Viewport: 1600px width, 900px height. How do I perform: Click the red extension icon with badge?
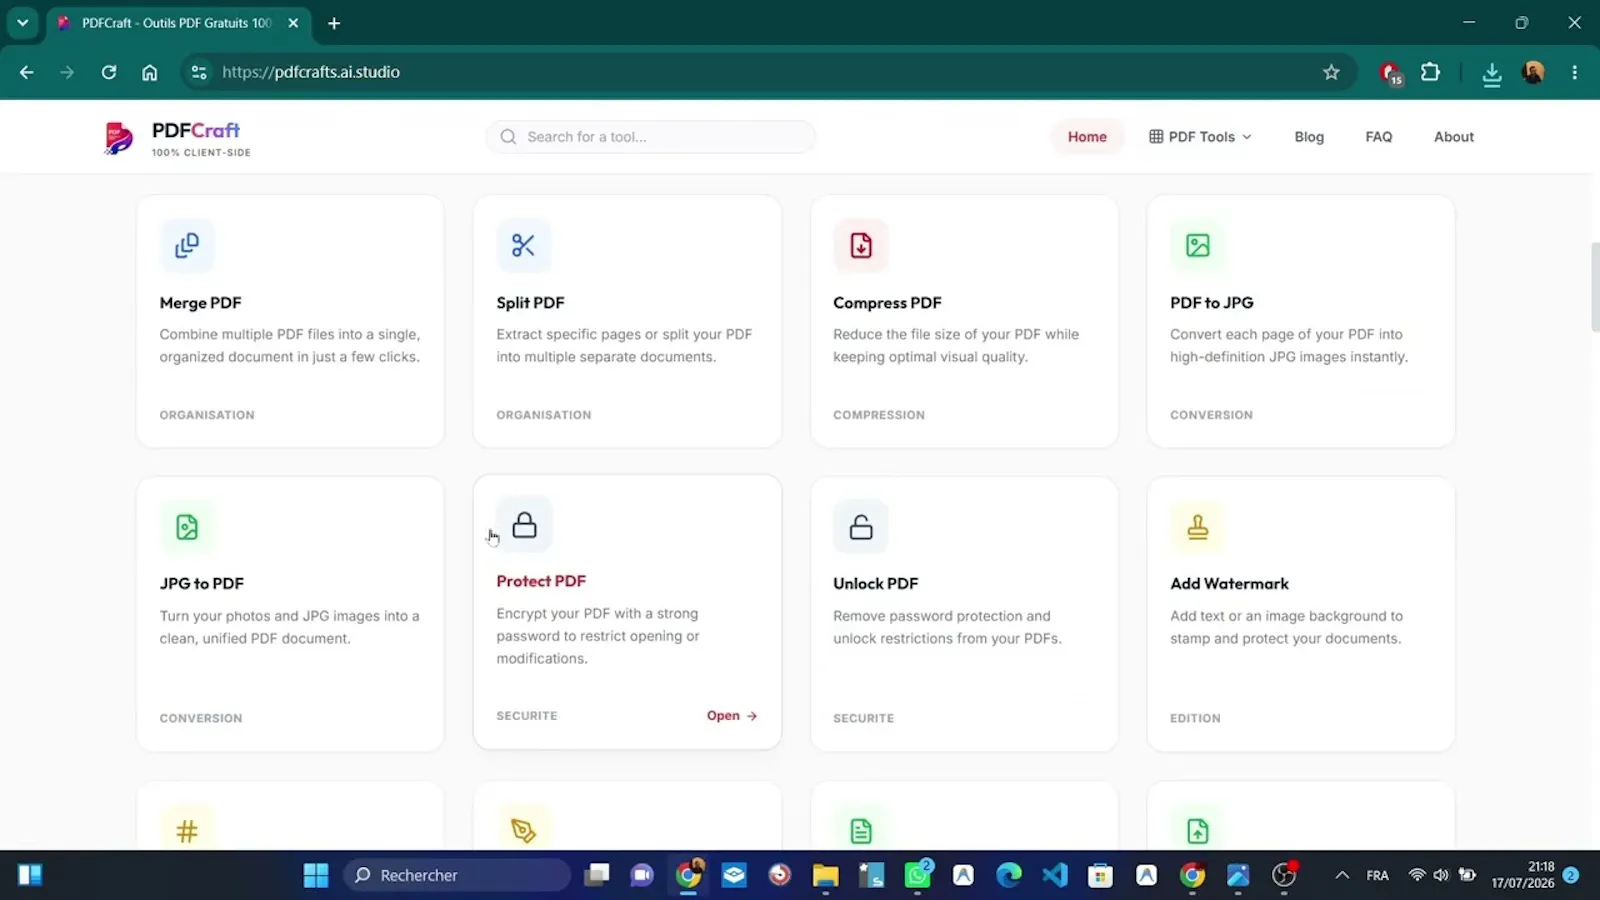coord(1390,73)
